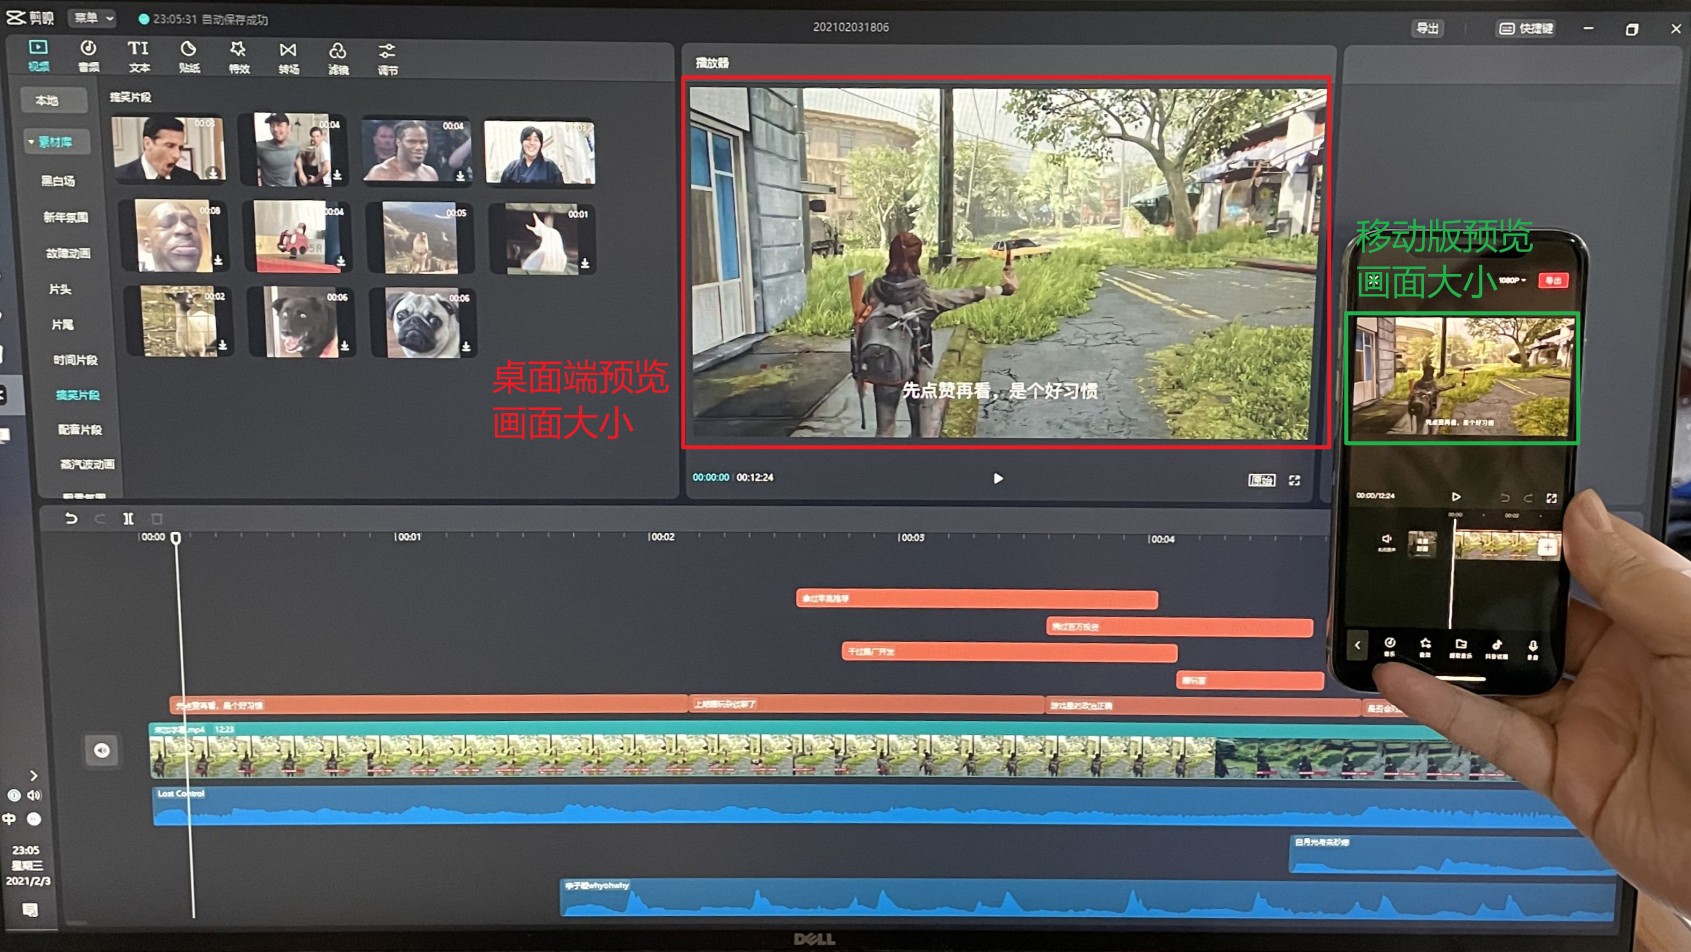Open the Windows notification center icon
Image resolution: width=1691 pixels, height=952 pixels.
[30, 910]
